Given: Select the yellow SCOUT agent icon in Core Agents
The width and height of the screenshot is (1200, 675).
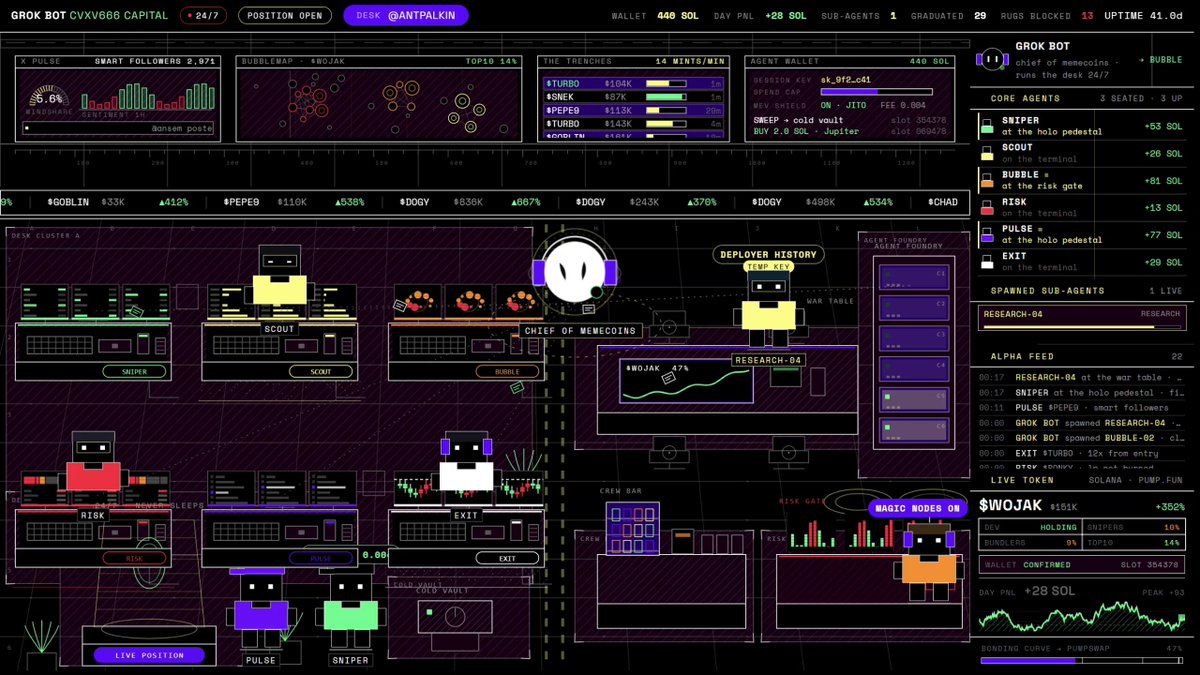Looking at the screenshot, I should [x=987, y=153].
